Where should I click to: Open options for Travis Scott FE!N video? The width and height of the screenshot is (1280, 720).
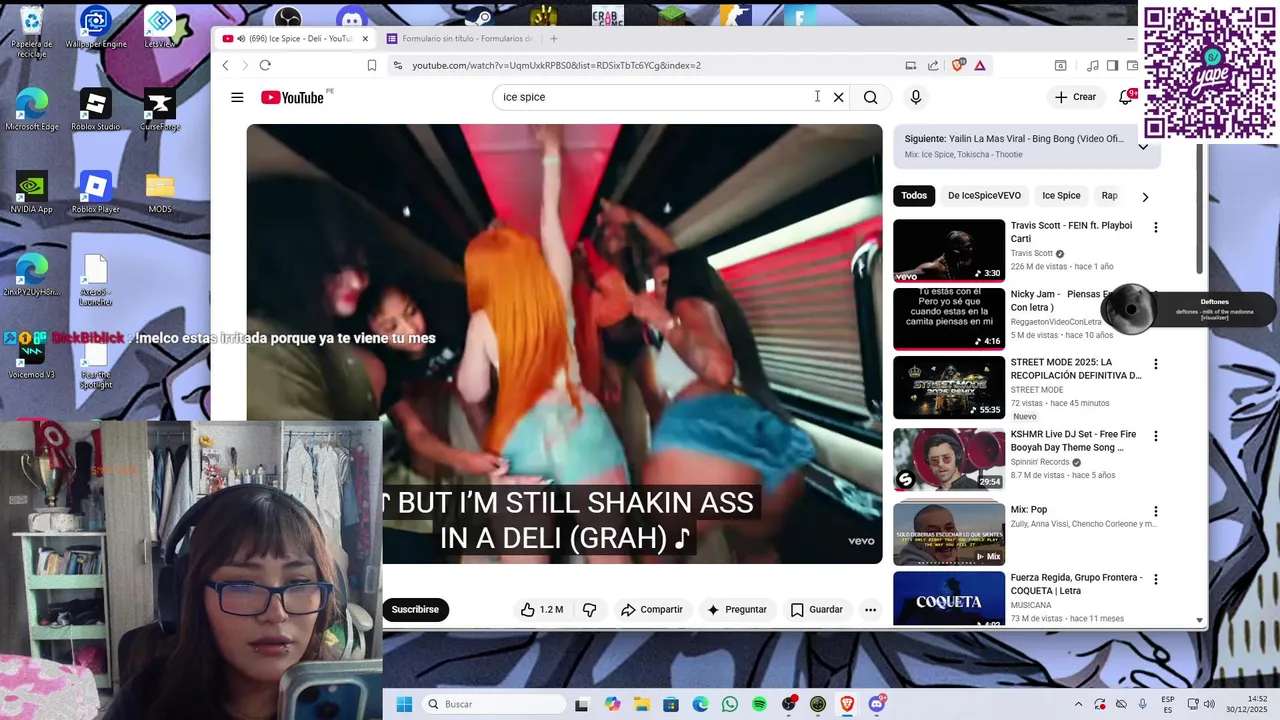pyautogui.click(x=1156, y=228)
